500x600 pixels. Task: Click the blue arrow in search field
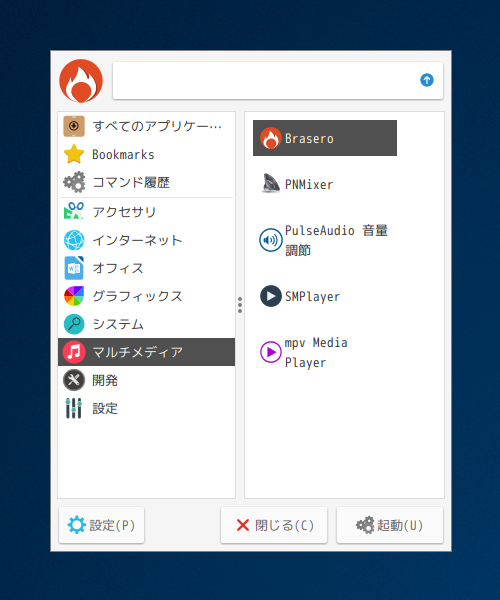(x=427, y=80)
